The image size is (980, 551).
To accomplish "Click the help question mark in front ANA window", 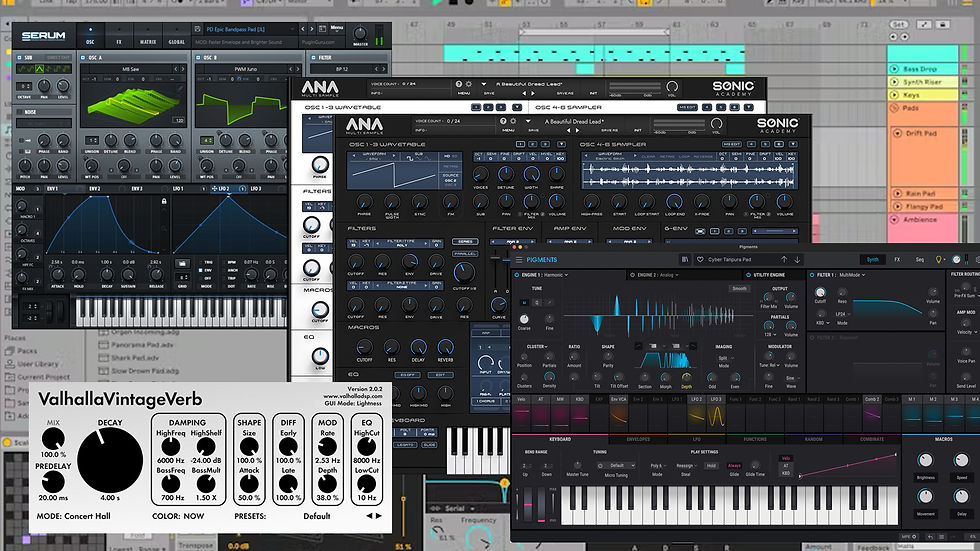I will coord(503,121).
